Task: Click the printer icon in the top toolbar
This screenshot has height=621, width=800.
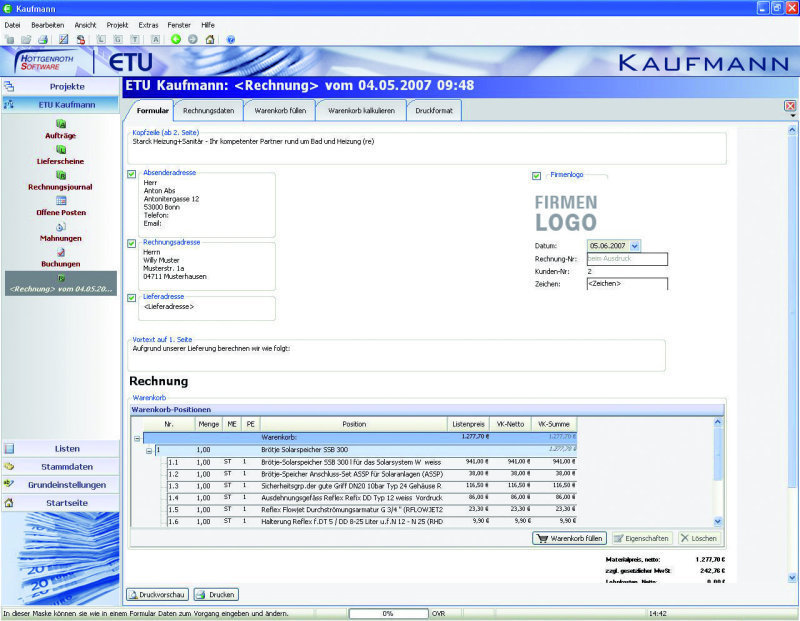Action: (43, 39)
